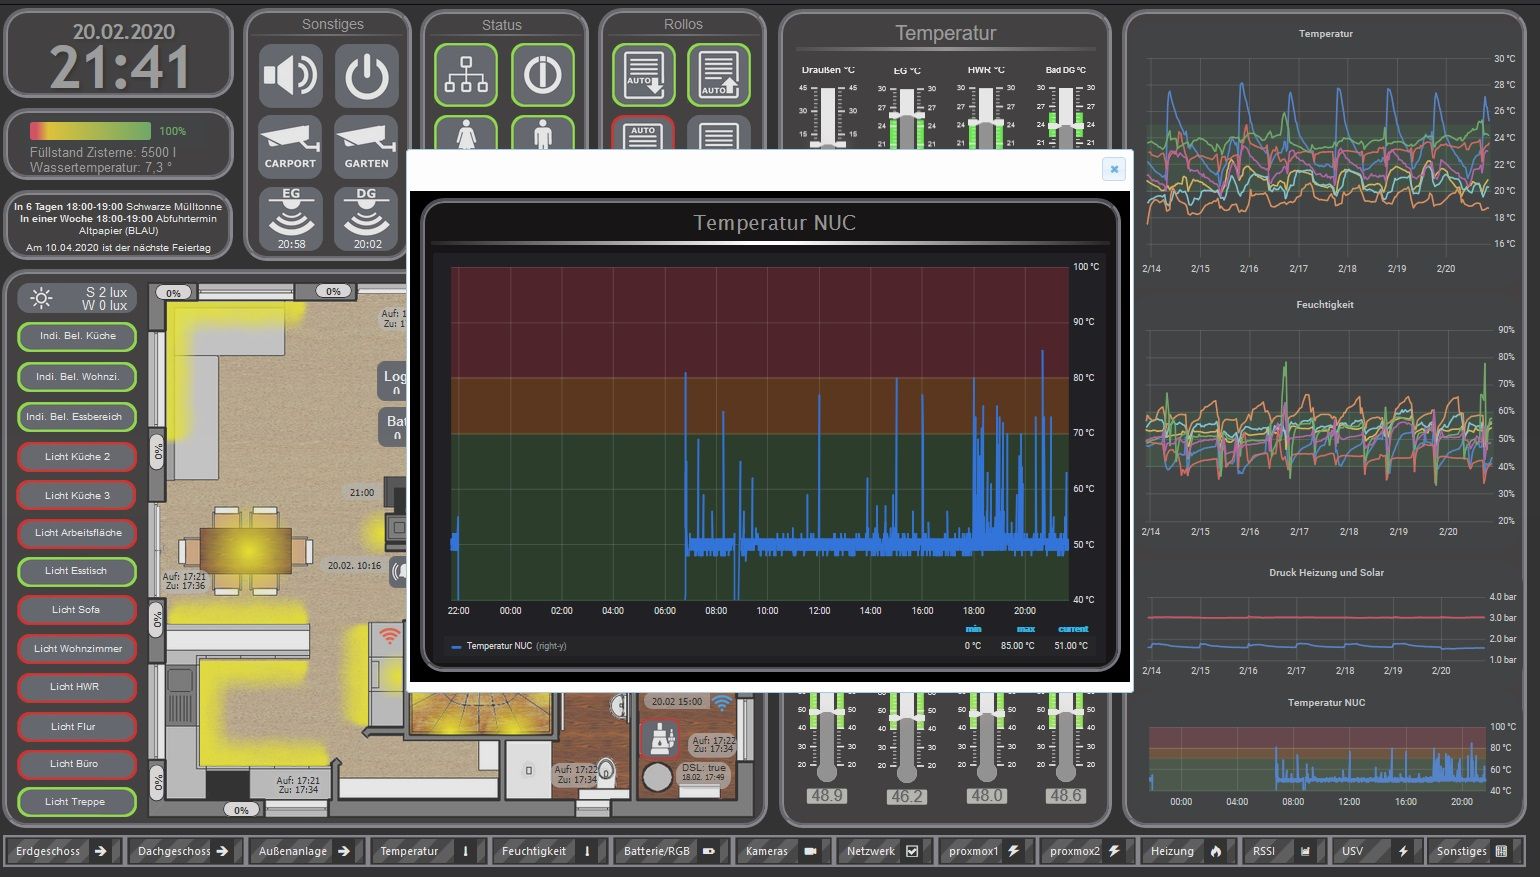Open the Dachgeschoss view
1540x877 pixels.
(184, 851)
